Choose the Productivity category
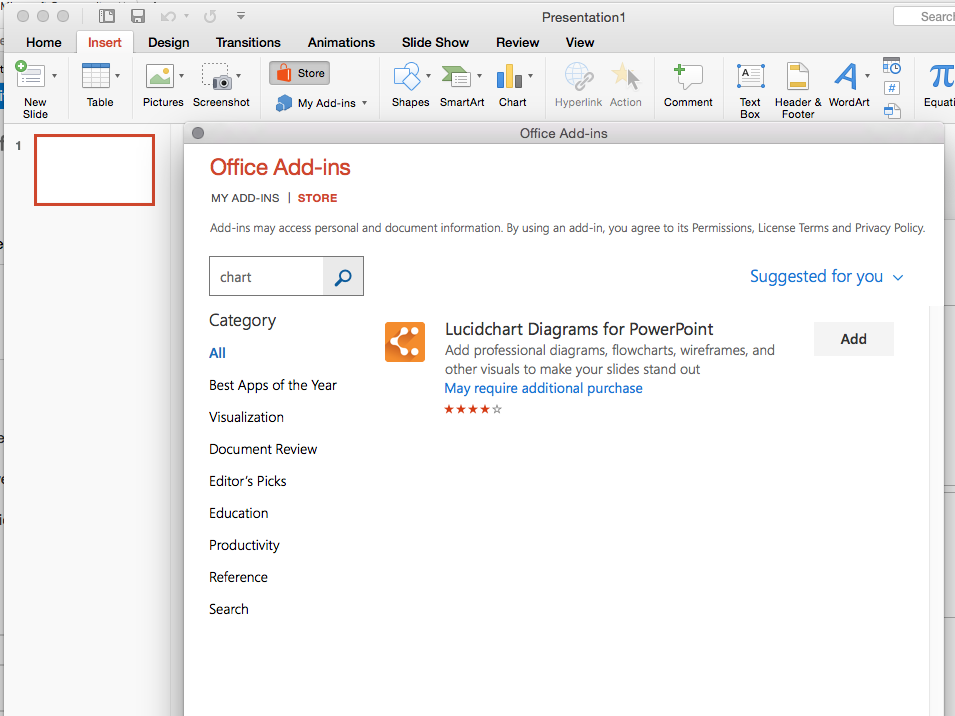Viewport: 955px width, 716px height. (x=244, y=546)
